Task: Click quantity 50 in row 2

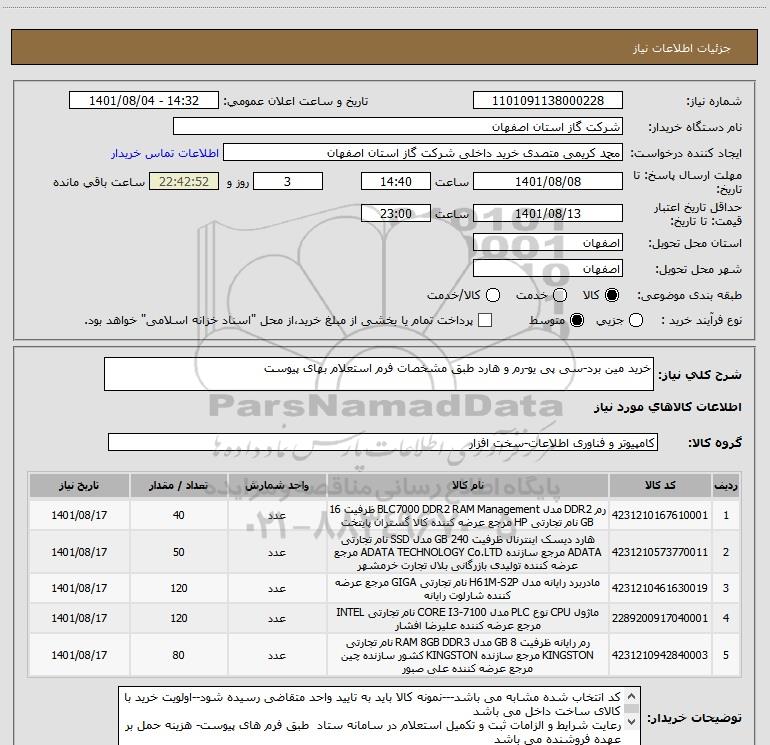Action: coord(179,552)
